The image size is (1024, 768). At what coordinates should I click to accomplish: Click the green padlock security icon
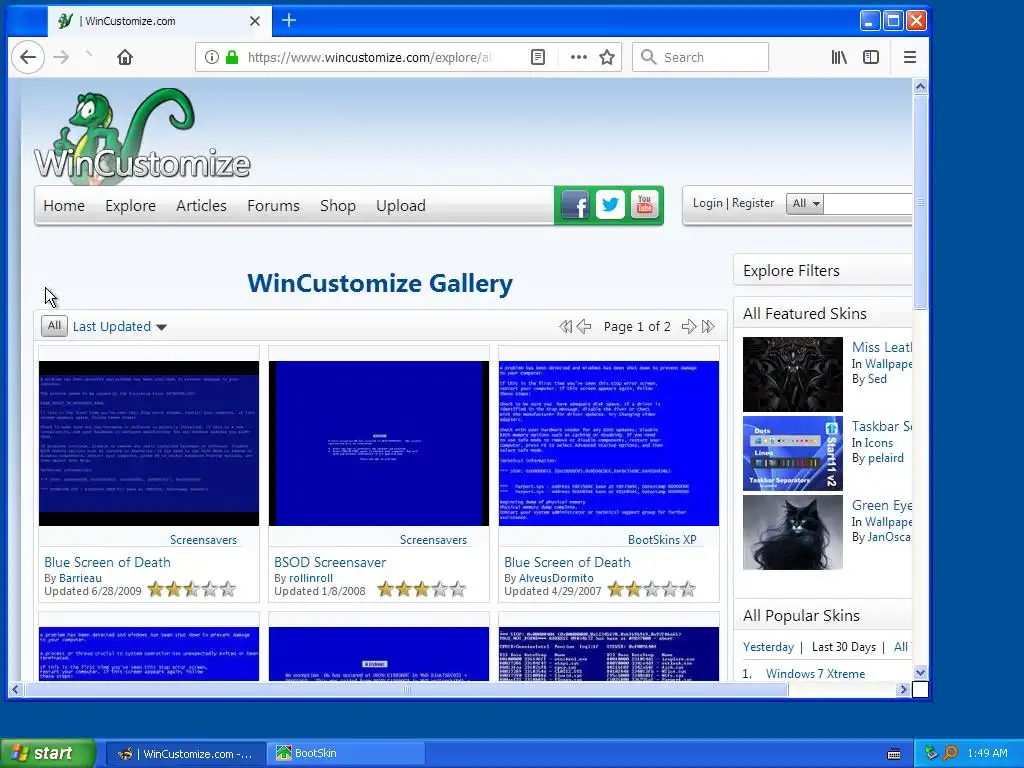(232, 57)
